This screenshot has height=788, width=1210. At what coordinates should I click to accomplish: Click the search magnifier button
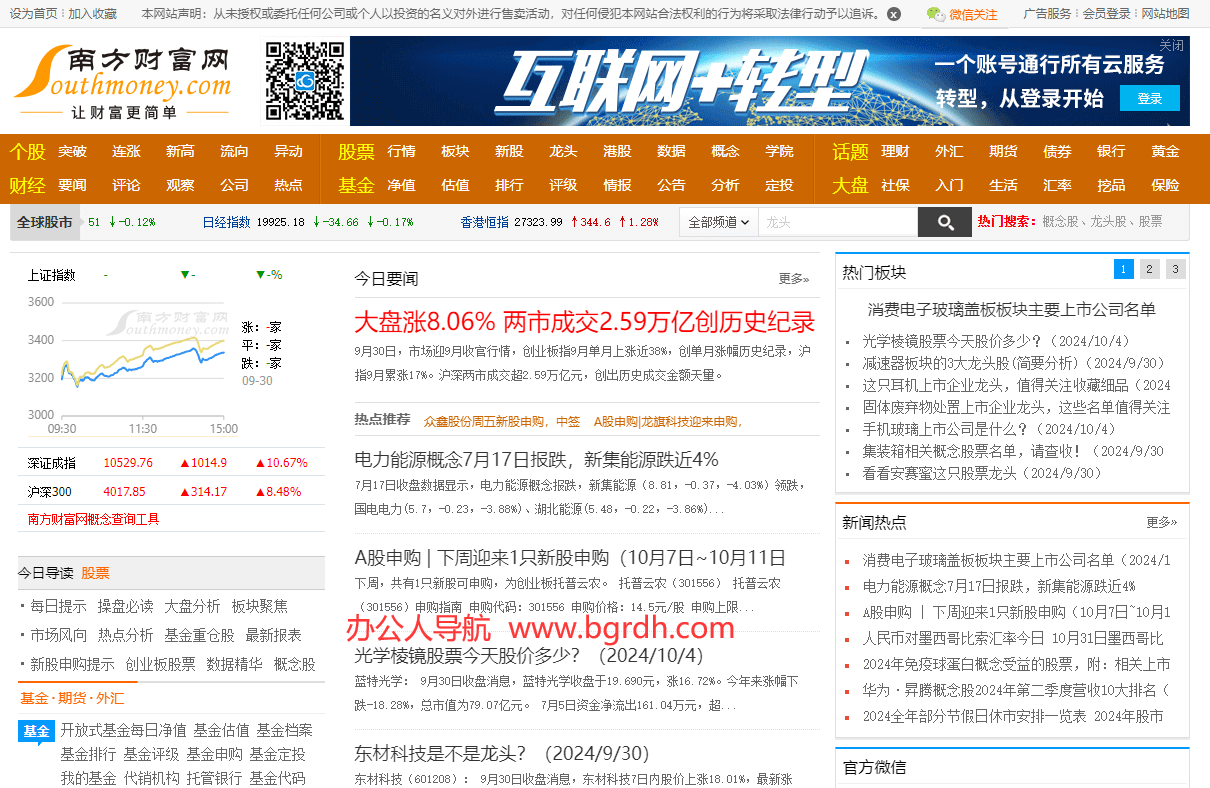click(944, 222)
